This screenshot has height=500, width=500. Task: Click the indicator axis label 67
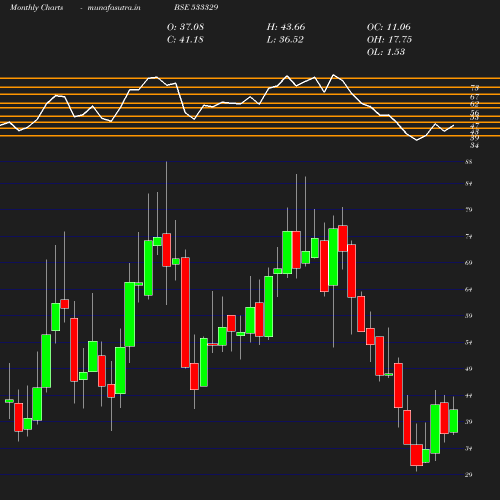point(474,97)
